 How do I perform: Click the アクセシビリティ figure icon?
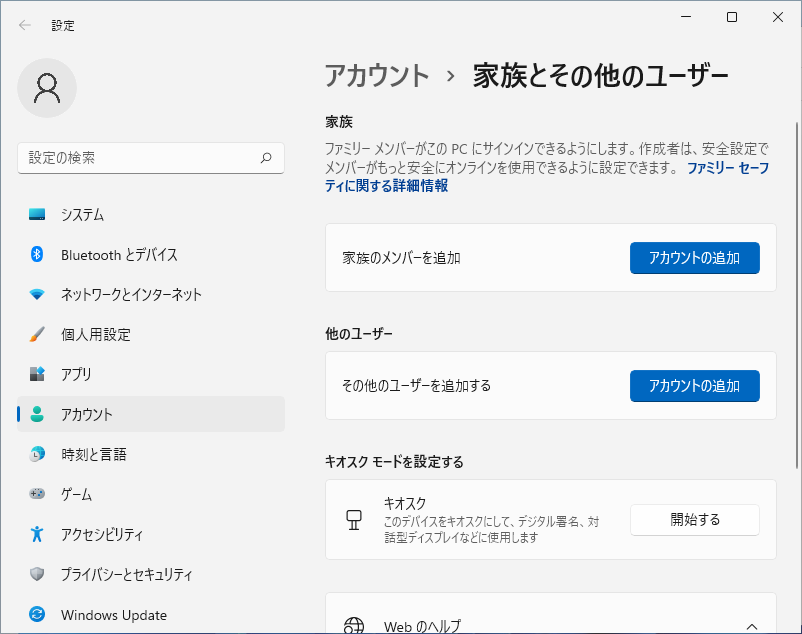coord(37,534)
